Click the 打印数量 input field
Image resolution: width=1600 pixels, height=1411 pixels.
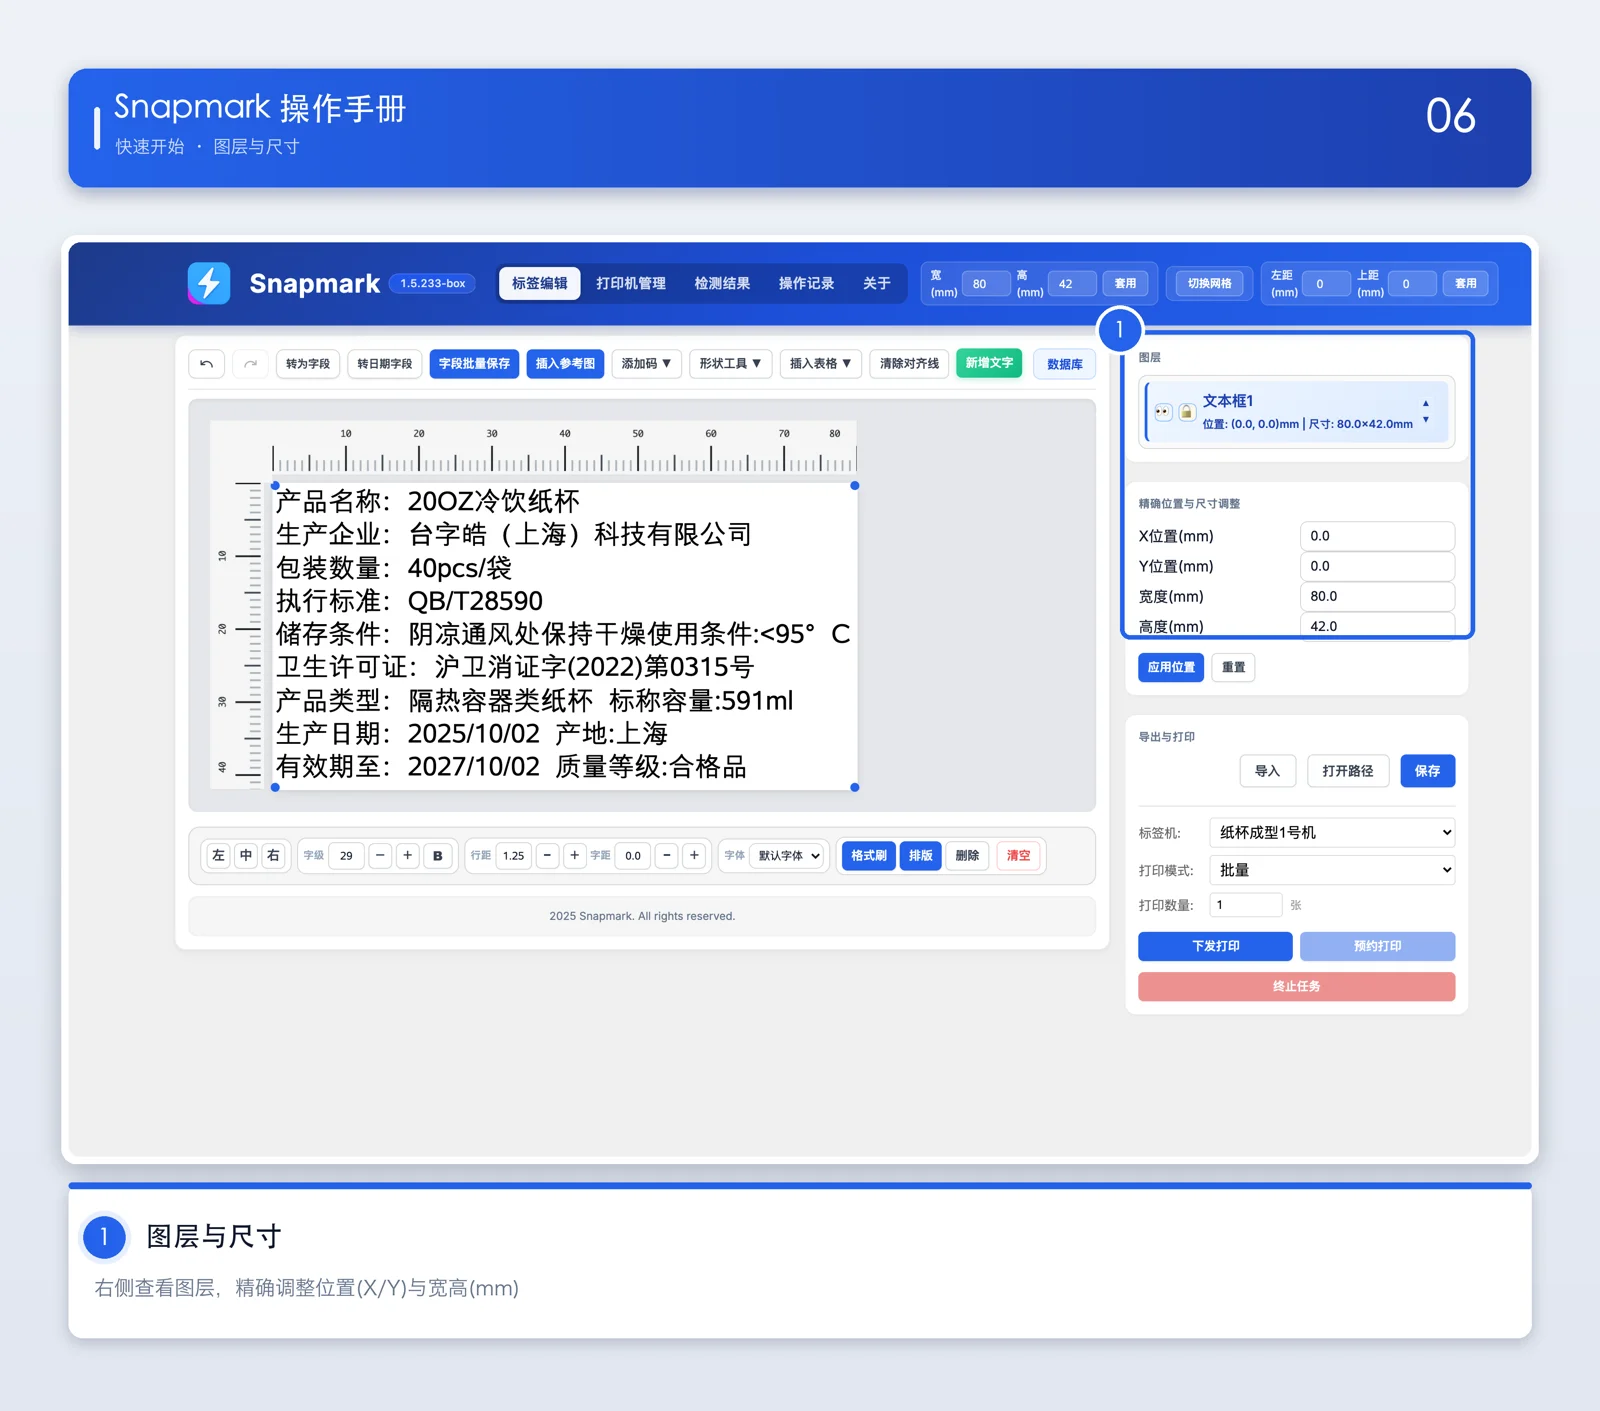click(1245, 905)
